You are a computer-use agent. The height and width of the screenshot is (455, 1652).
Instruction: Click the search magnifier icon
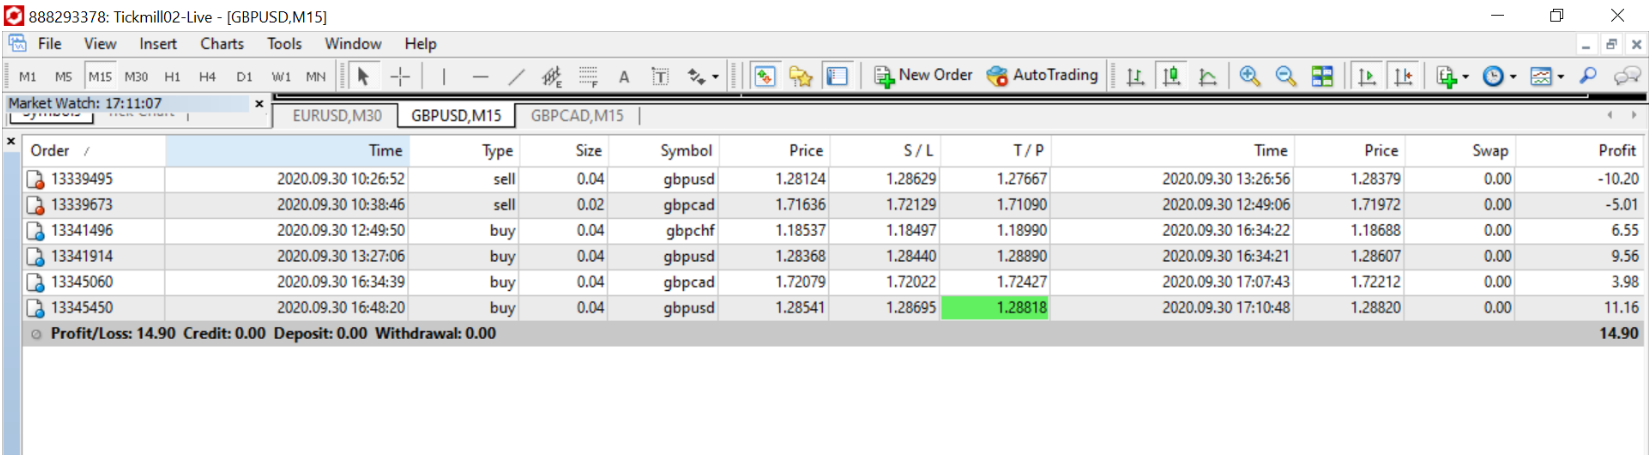tap(1588, 76)
